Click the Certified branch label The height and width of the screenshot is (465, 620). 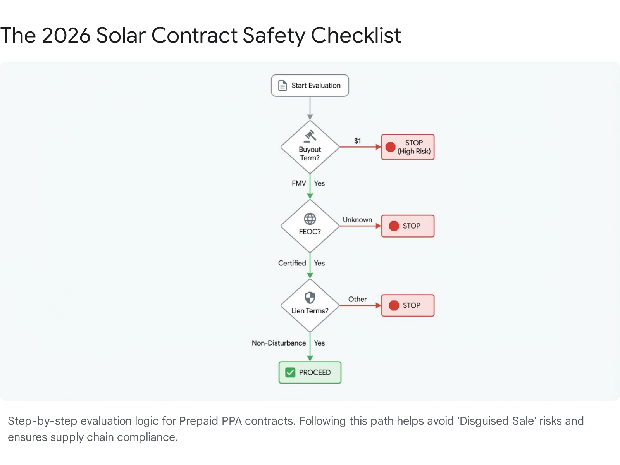pyautogui.click(x=292, y=263)
